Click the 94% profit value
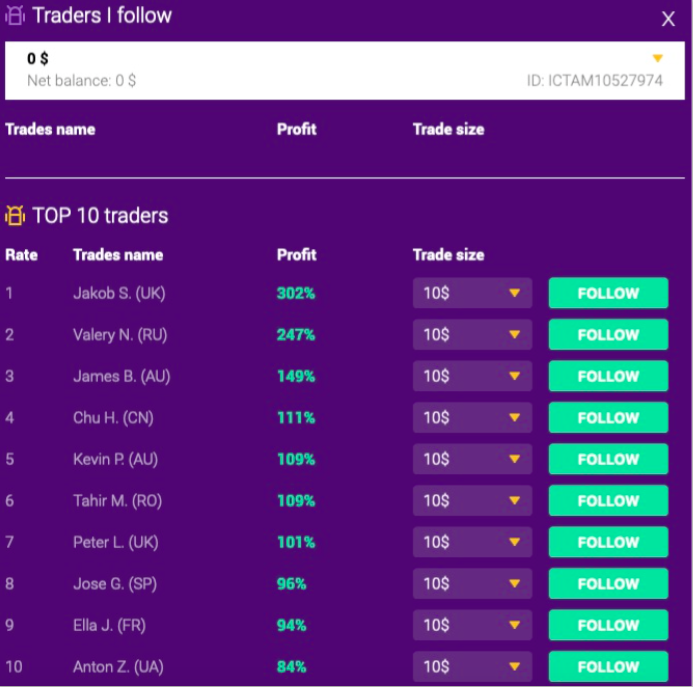The height and width of the screenshot is (687, 693). [x=291, y=626]
